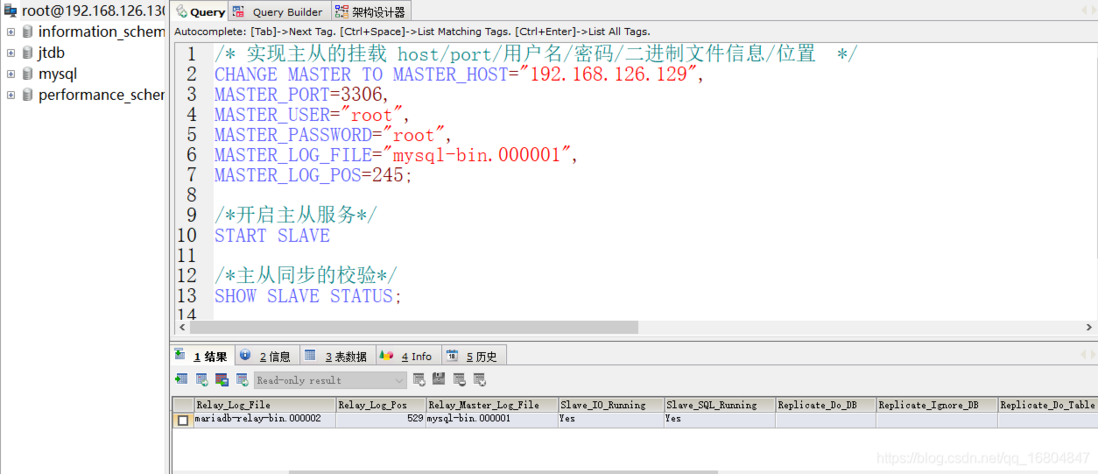
Task: Expand the performance_schema database node
Action: click(11, 95)
